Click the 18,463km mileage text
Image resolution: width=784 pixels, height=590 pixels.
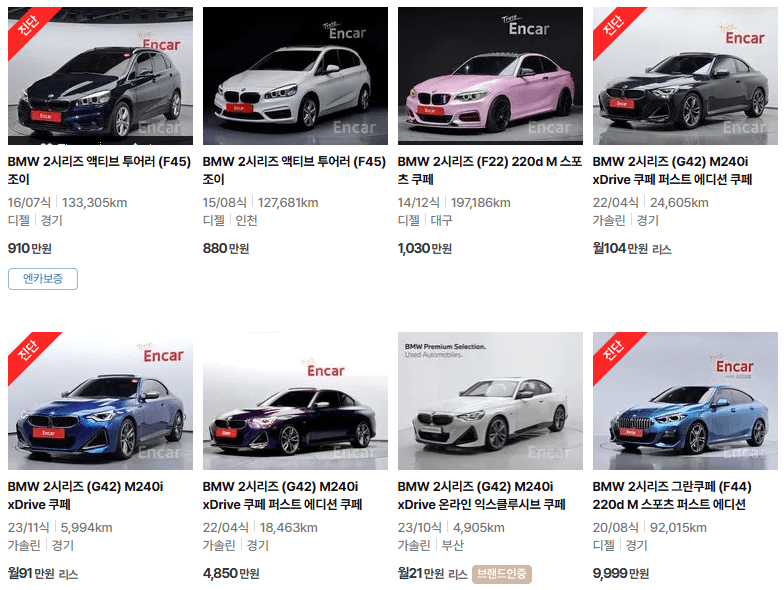point(288,528)
